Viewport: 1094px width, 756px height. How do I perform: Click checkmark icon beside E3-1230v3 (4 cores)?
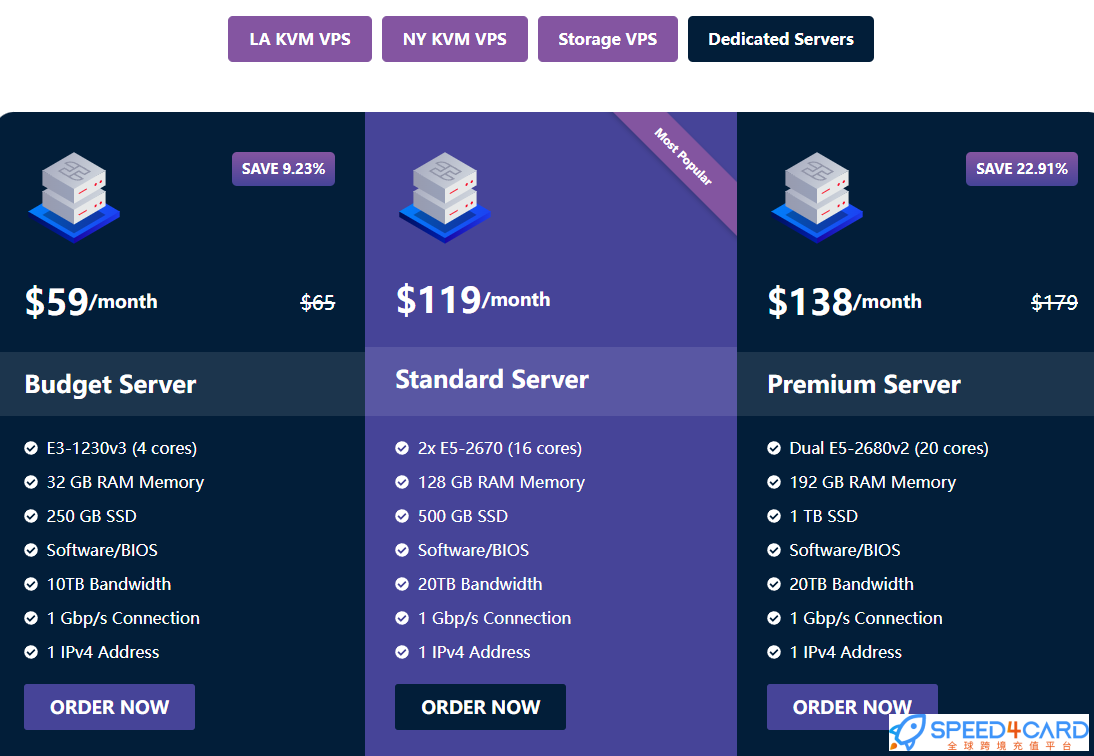pyautogui.click(x=31, y=448)
